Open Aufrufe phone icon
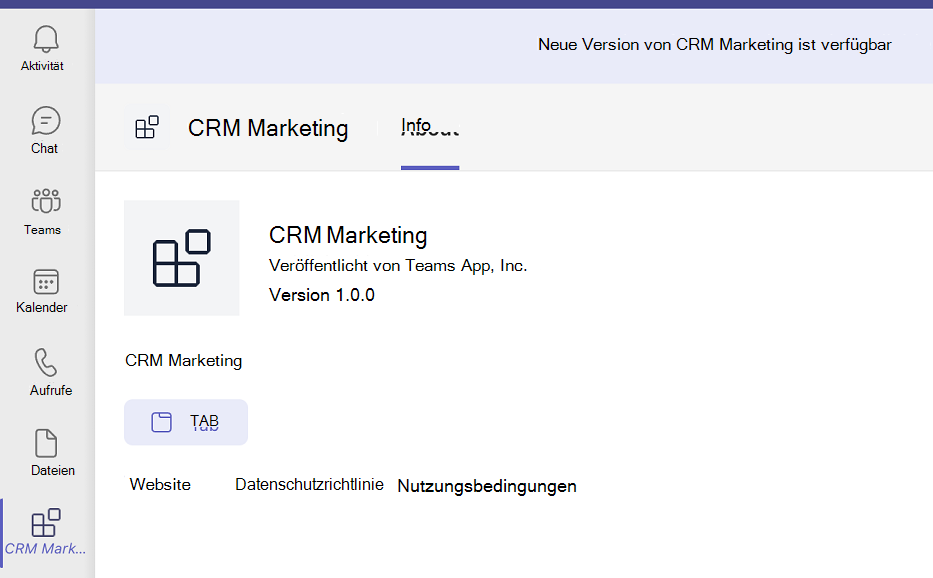The height and width of the screenshot is (578, 933). pyautogui.click(x=45, y=362)
